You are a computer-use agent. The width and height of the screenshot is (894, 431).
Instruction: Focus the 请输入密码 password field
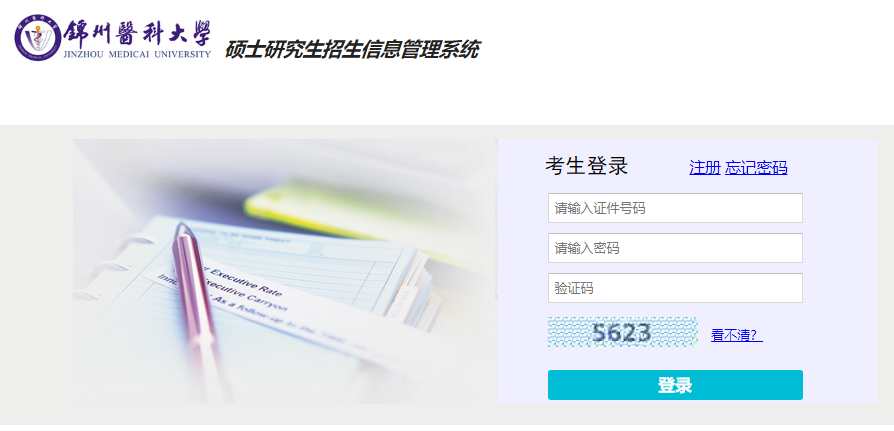click(x=675, y=248)
